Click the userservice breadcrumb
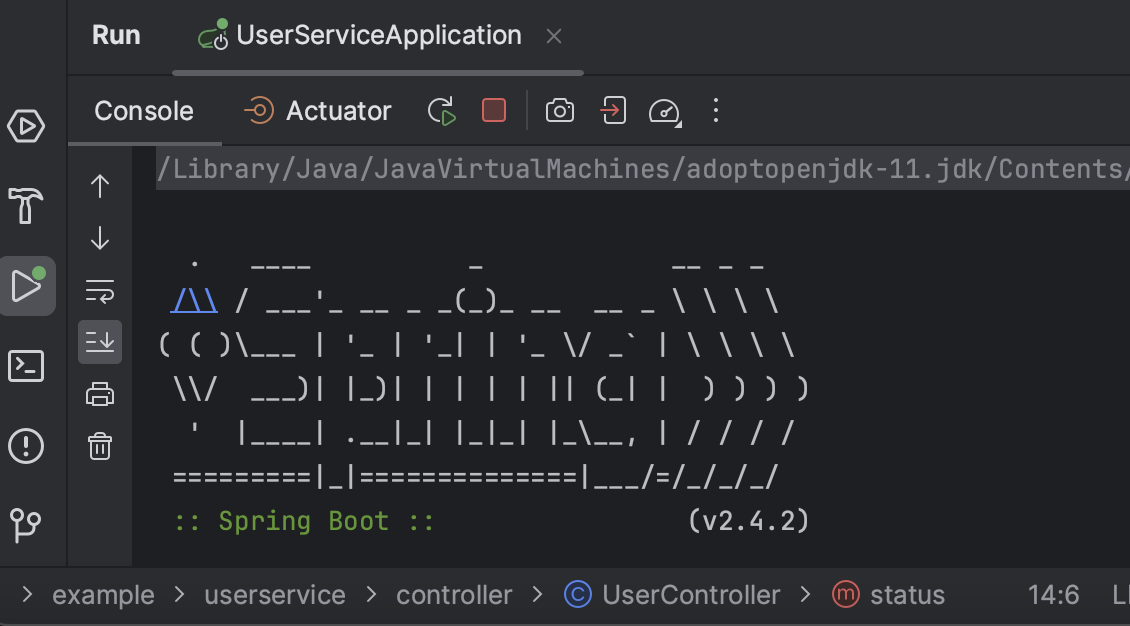 pyautogui.click(x=275, y=595)
